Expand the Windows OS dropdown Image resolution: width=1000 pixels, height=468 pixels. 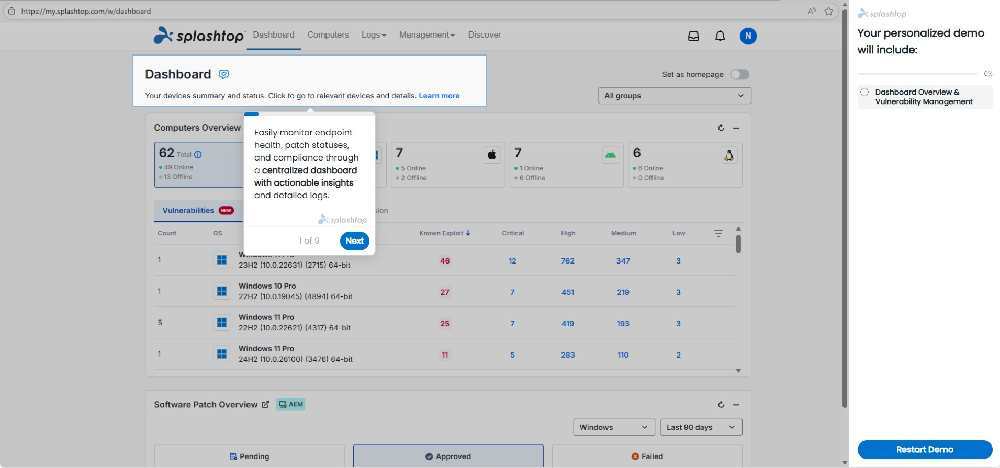click(x=615, y=427)
